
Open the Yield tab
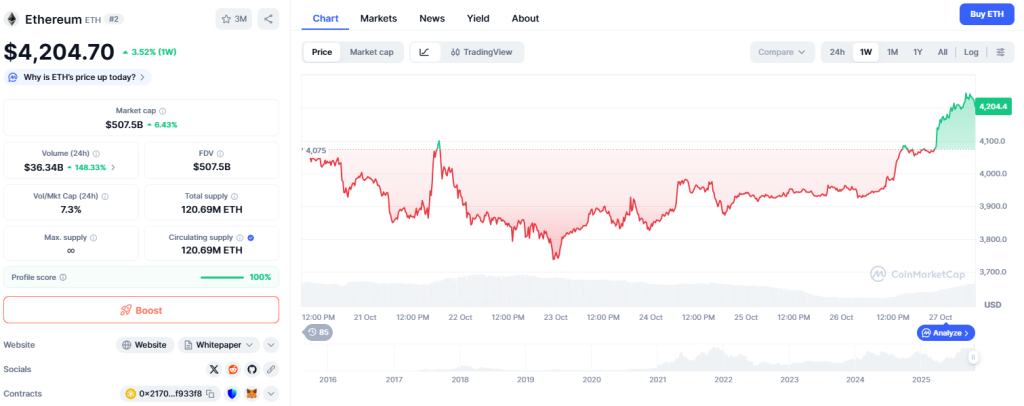click(x=478, y=18)
